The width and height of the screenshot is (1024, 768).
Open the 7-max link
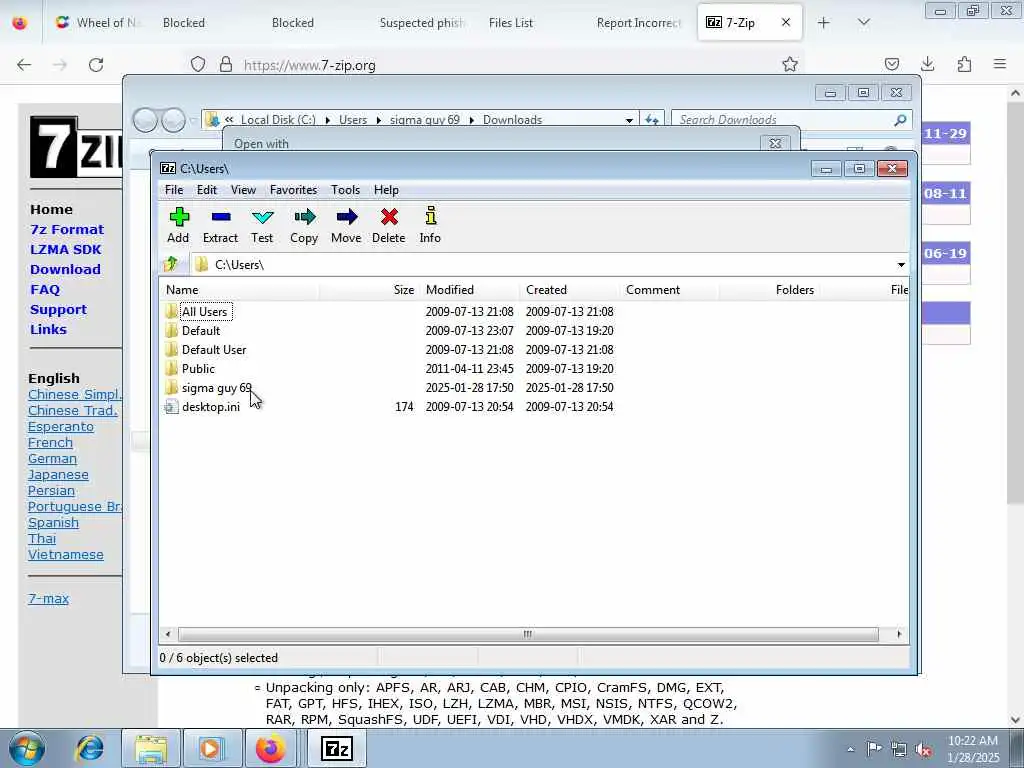pos(48,599)
